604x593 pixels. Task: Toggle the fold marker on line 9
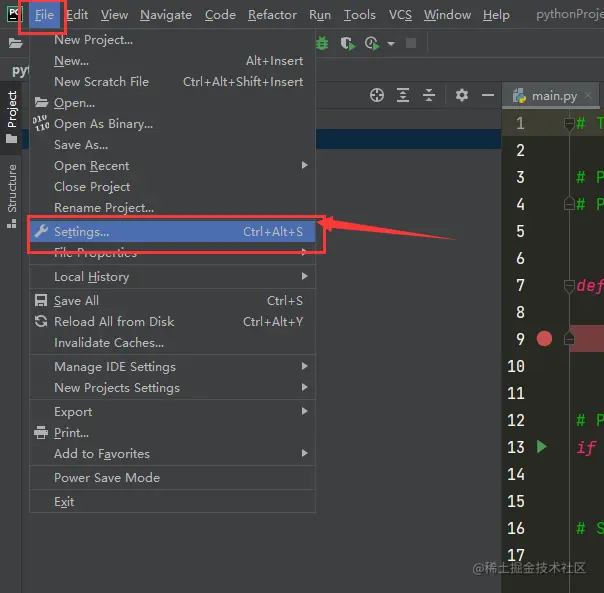point(569,339)
